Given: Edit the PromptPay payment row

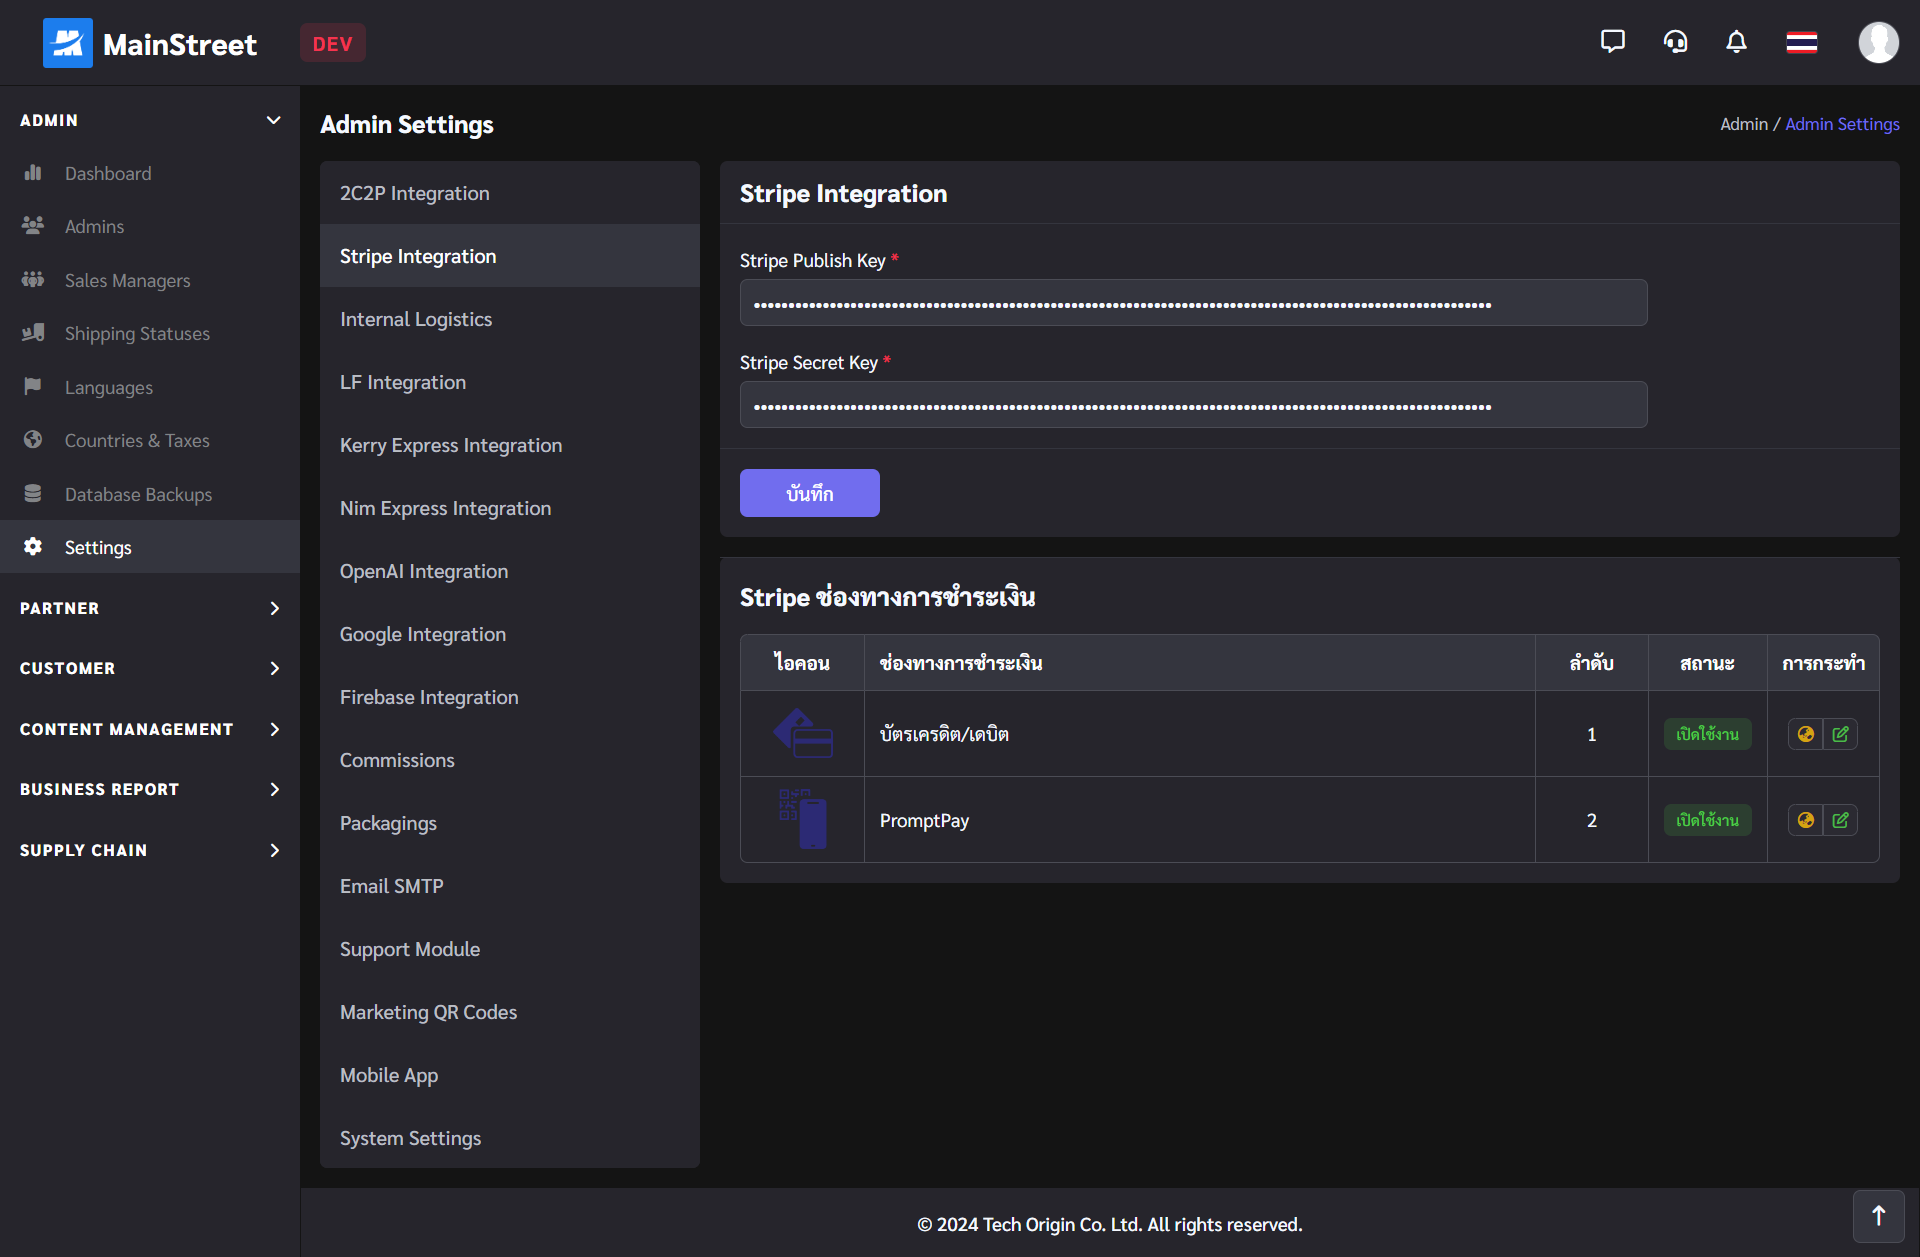Looking at the screenshot, I should [1840, 820].
